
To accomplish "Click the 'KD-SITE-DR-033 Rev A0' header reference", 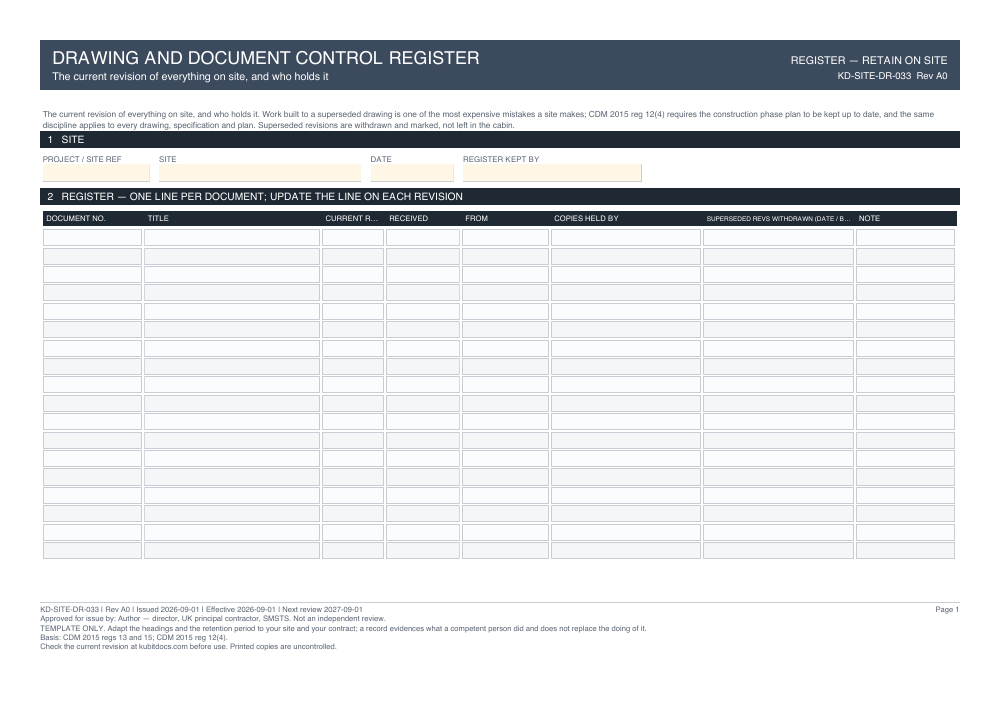I will (892, 76).
